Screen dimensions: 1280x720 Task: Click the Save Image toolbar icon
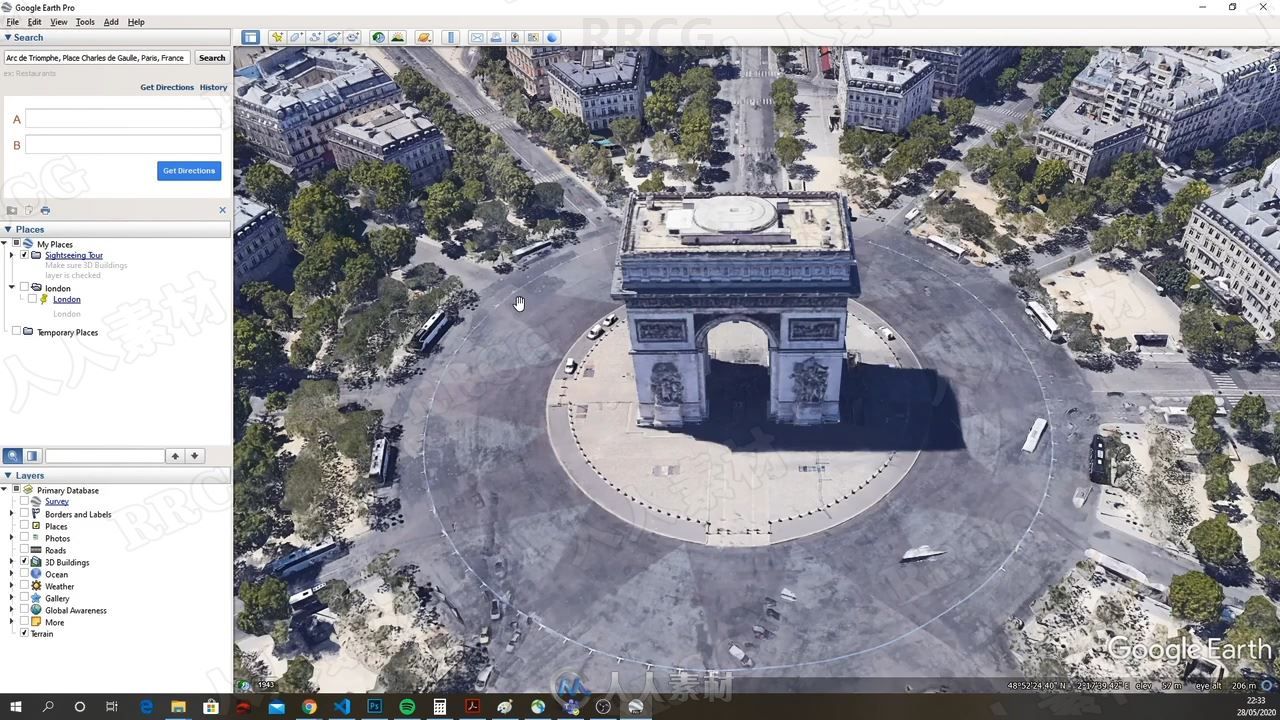tap(515, 37)
